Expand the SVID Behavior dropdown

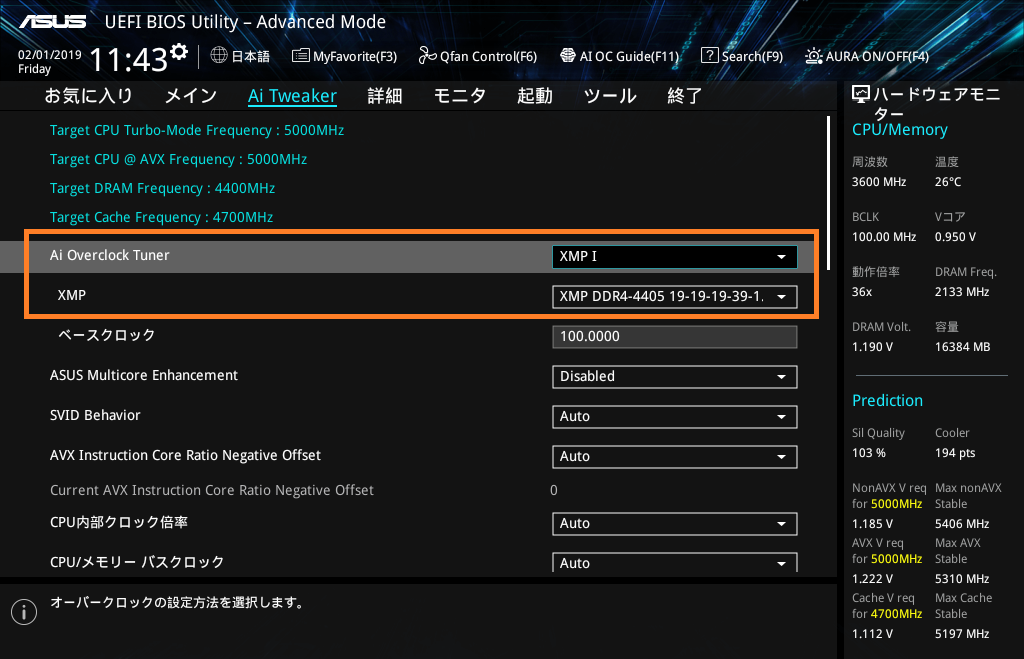(675, 417)
